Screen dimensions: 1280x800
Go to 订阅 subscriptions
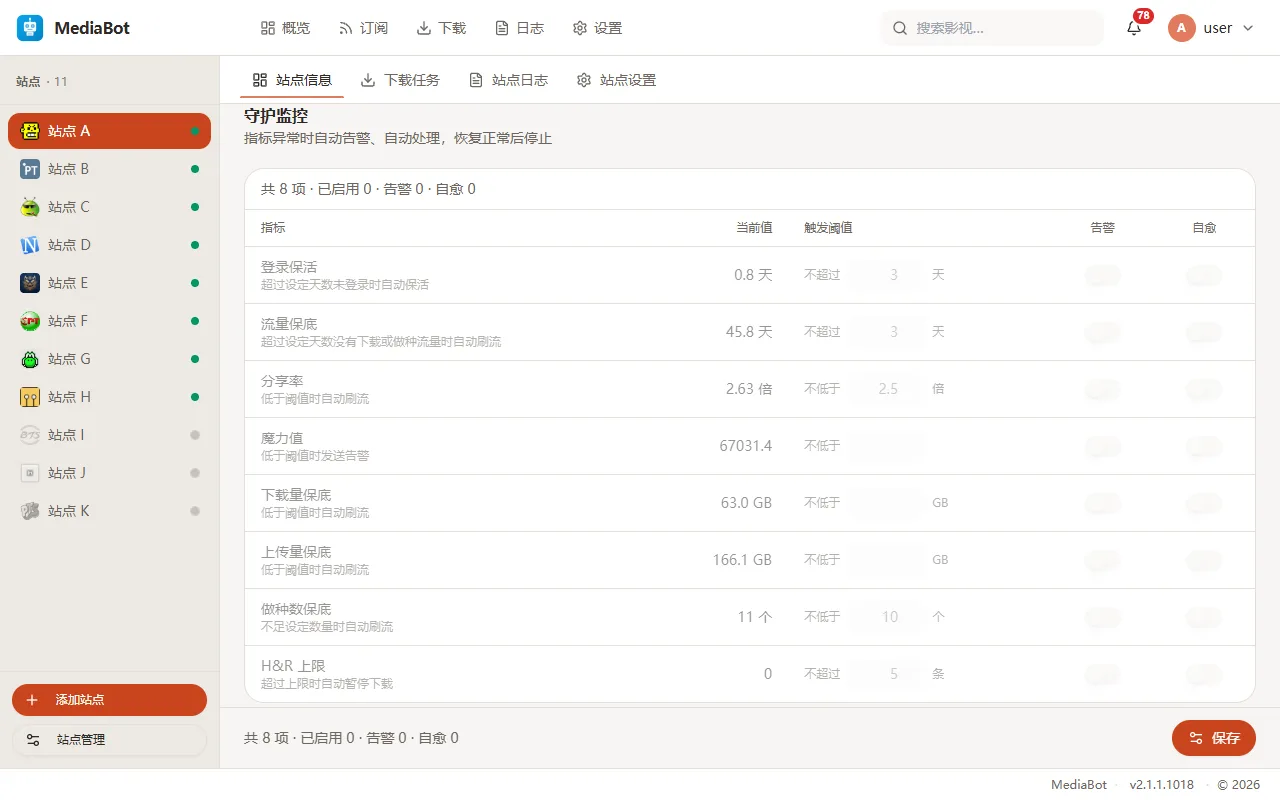coord(363,28)
